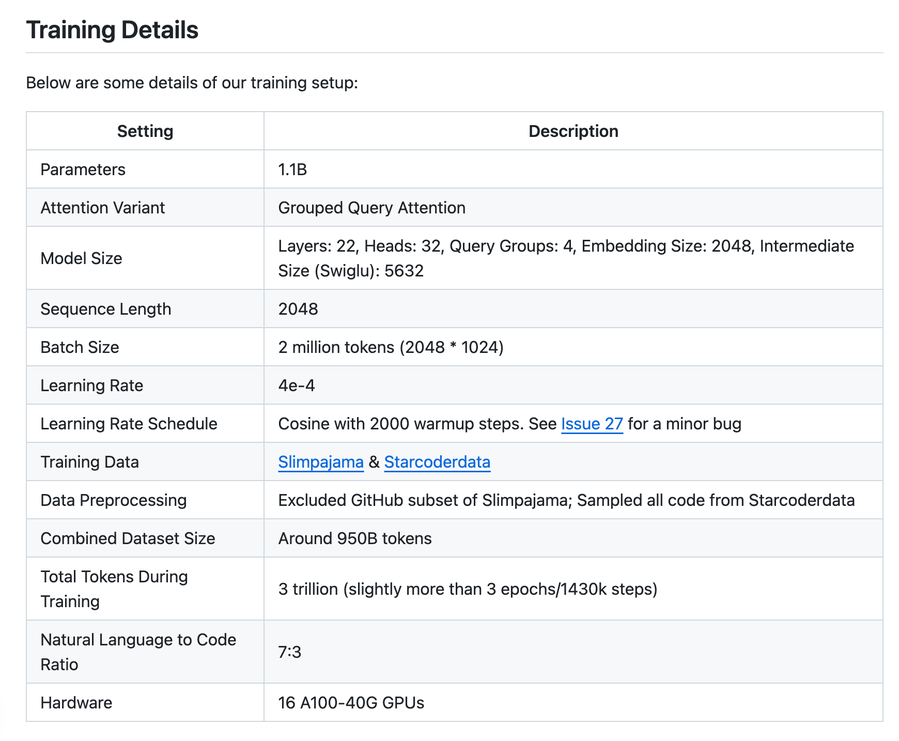Click the Grouped Query Attention cell
The height and width of the screenshot is (741, 899).
click(x=372, y=208)
